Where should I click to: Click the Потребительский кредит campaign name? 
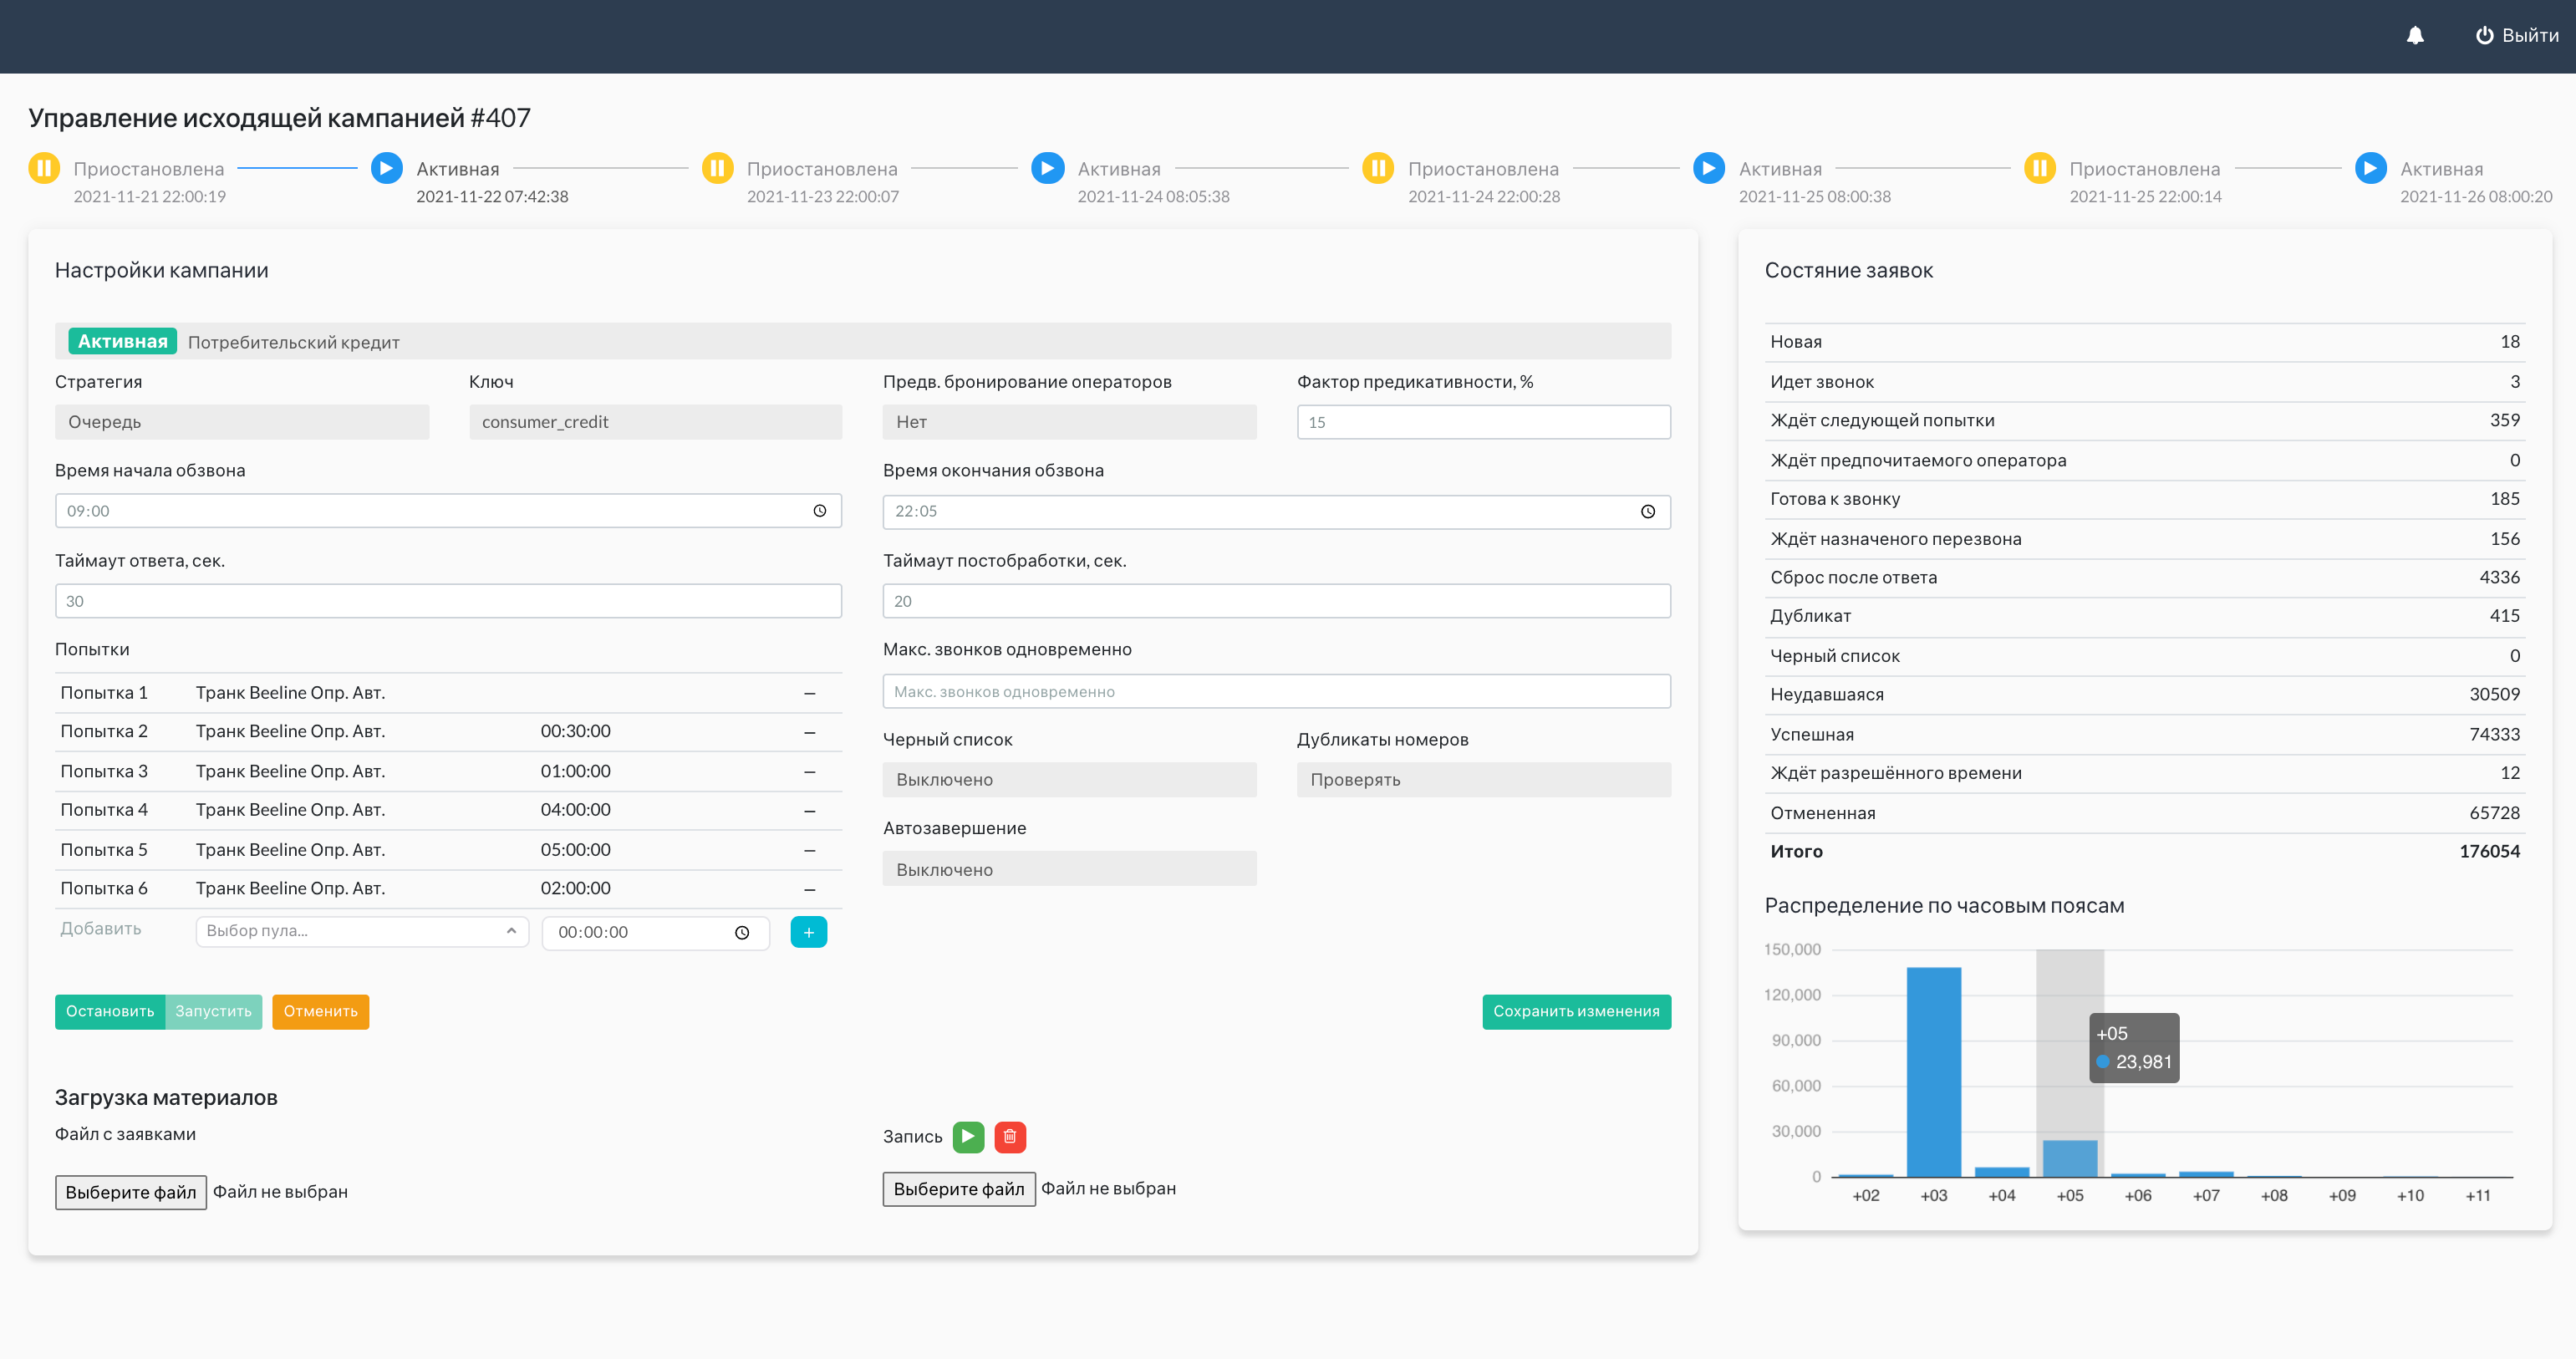tap(293, 342)
